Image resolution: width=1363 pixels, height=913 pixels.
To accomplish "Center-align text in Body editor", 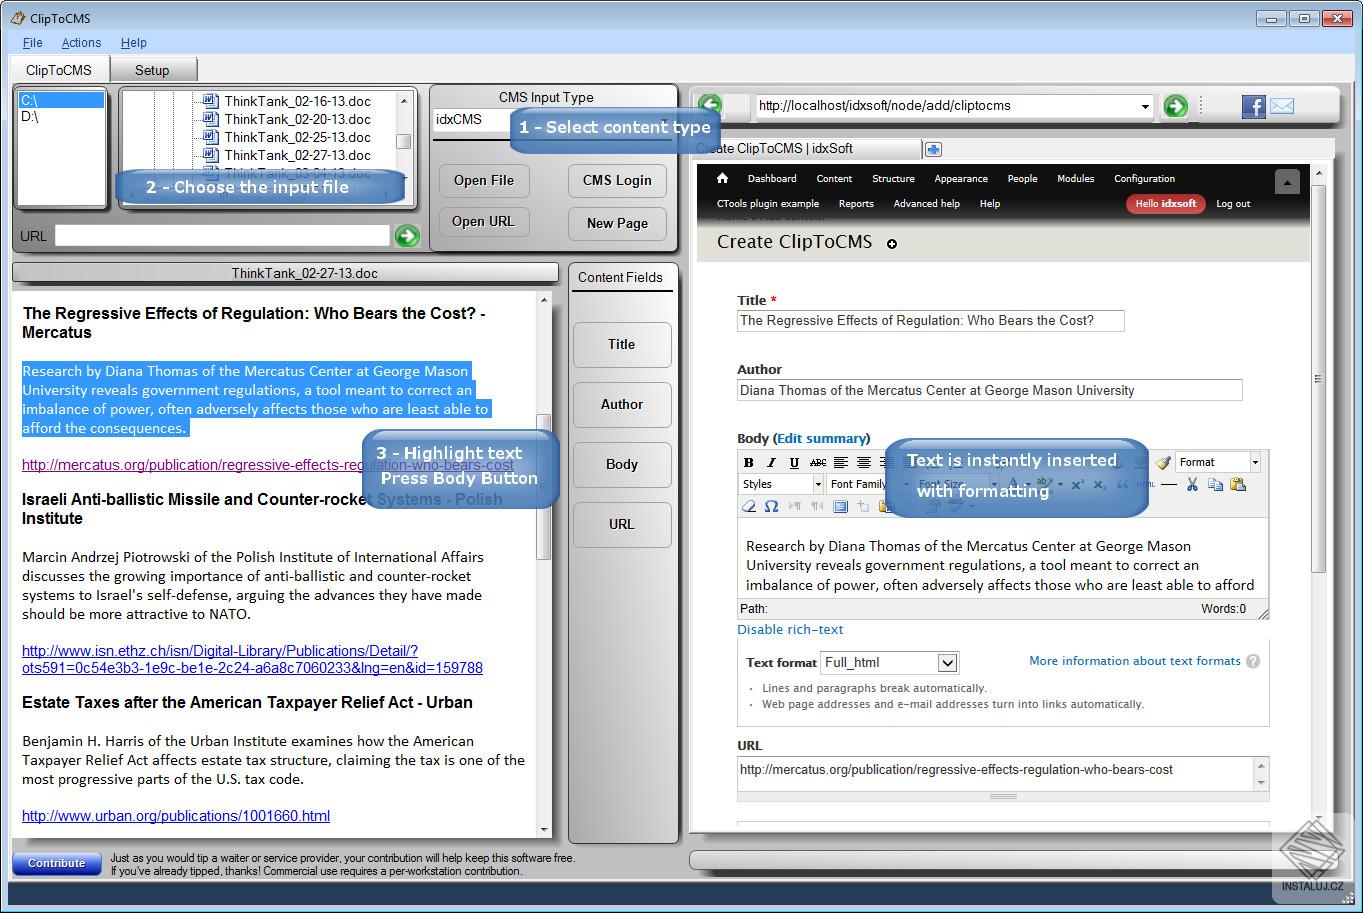I will click(864, 462).
